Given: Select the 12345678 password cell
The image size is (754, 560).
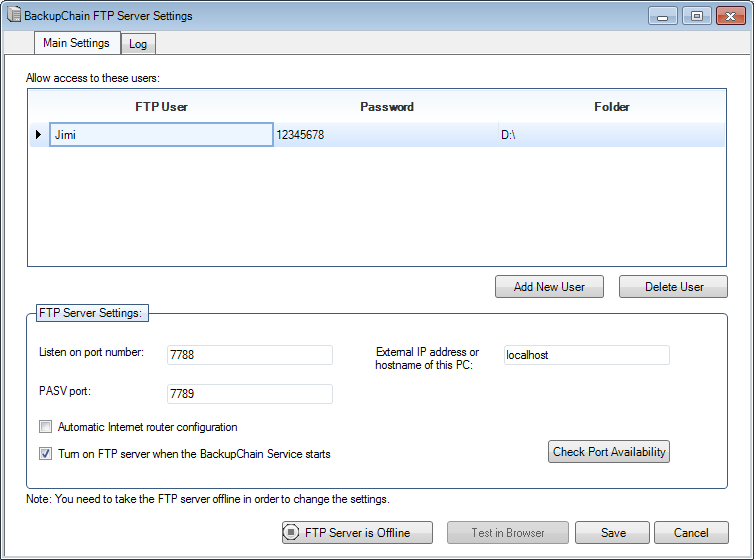Looking at the screenshot, I should click(x=386, y=135).
